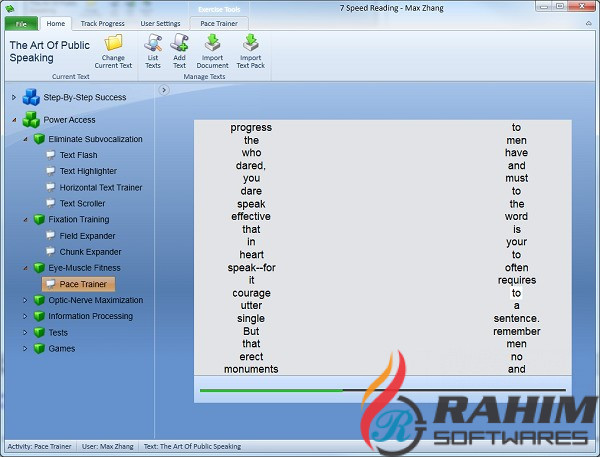Collapse the sidebar using the round arrow button

click(164, 90)
